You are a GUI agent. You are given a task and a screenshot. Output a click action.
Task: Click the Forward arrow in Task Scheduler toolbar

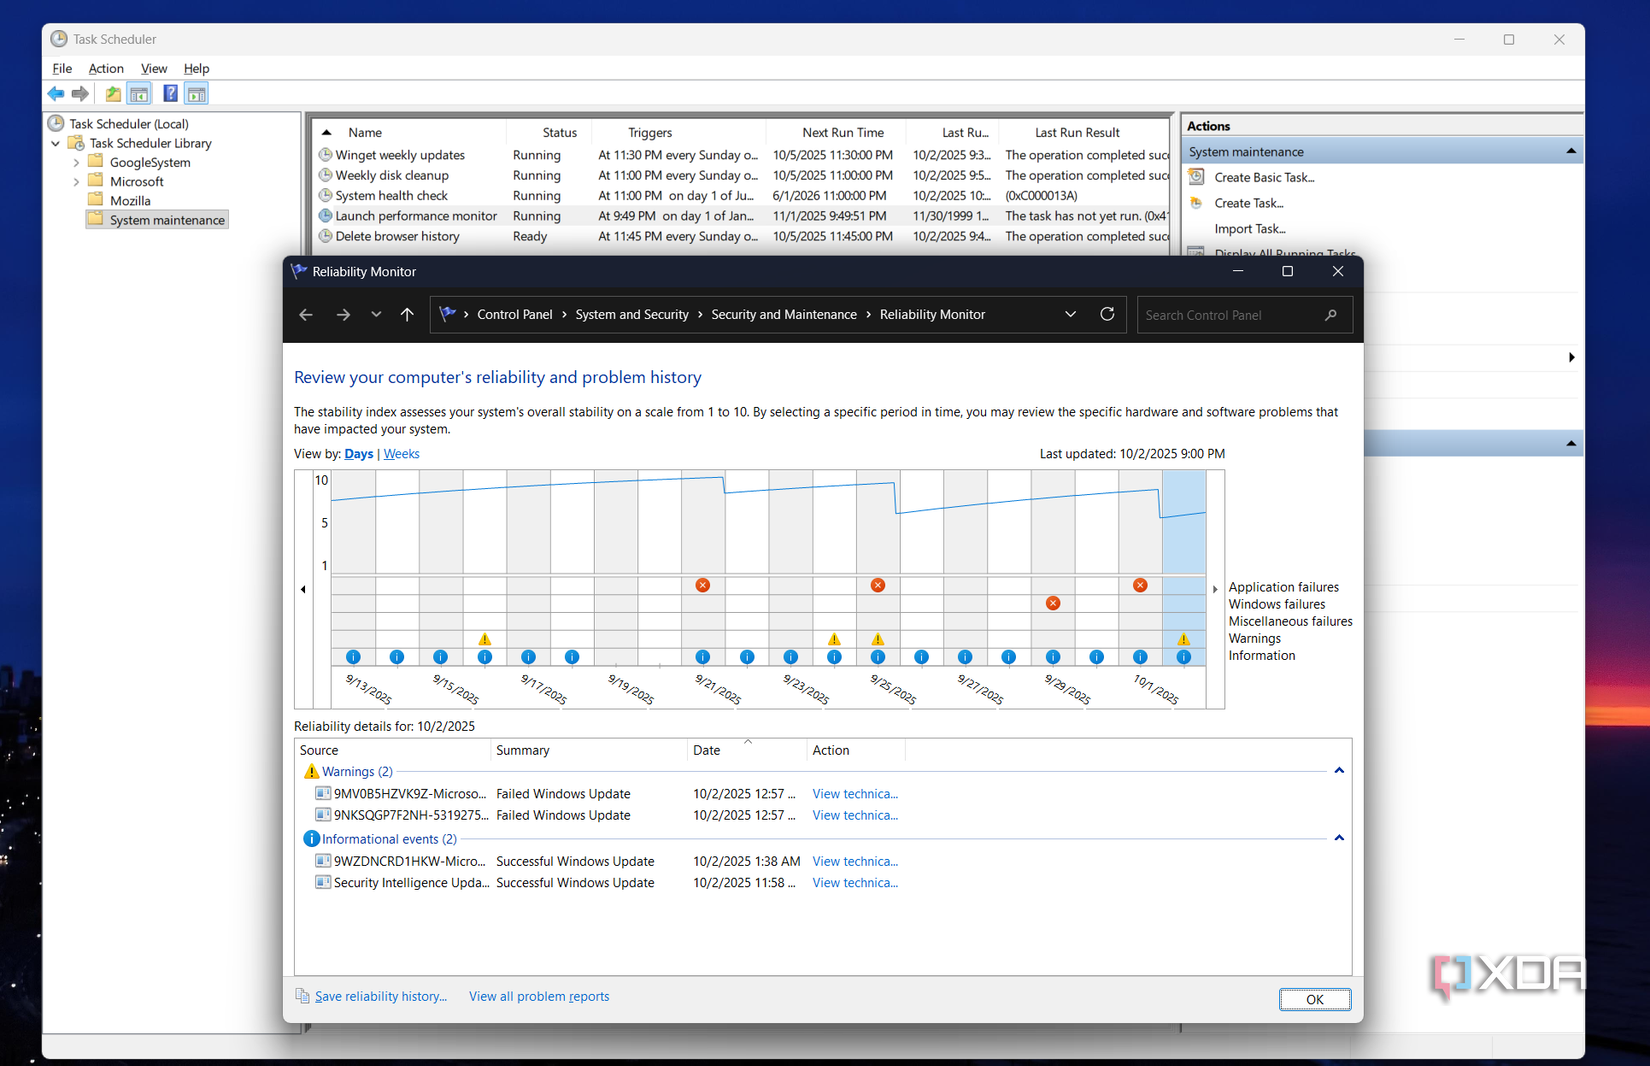point(80,94)
